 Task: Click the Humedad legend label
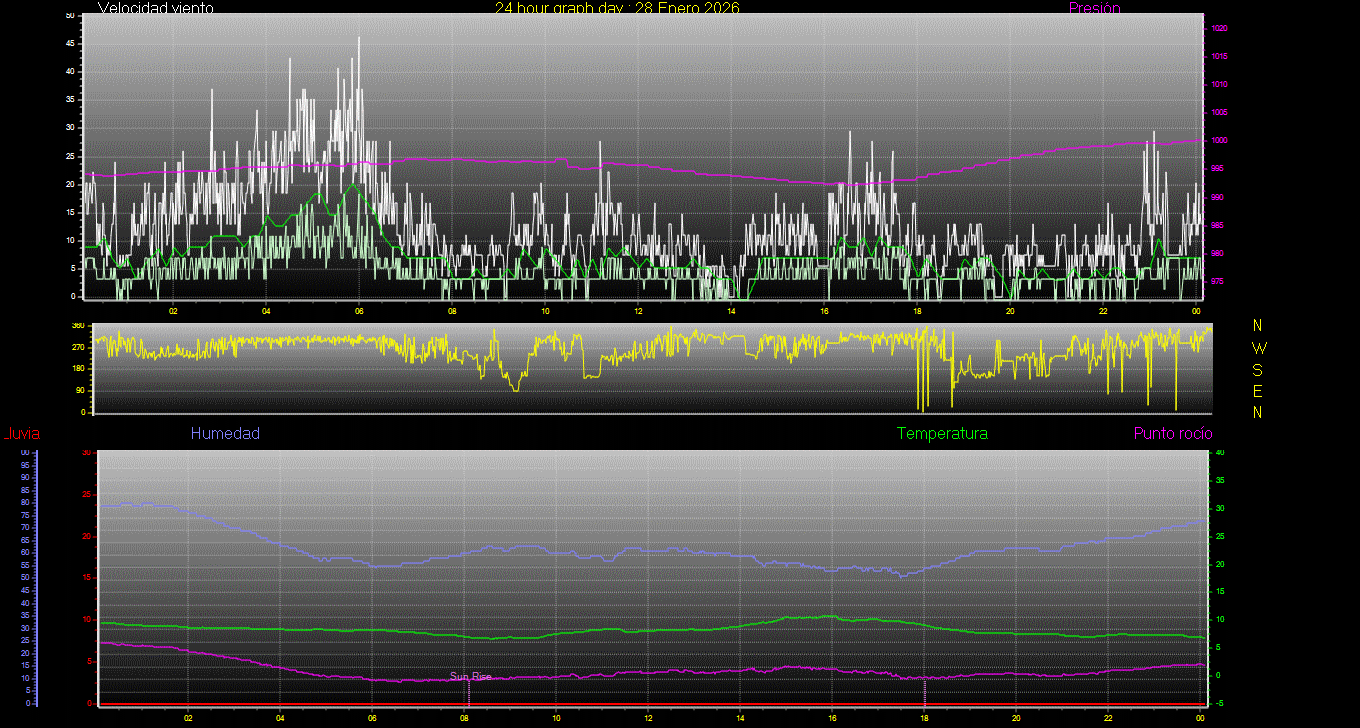point(225,433)
